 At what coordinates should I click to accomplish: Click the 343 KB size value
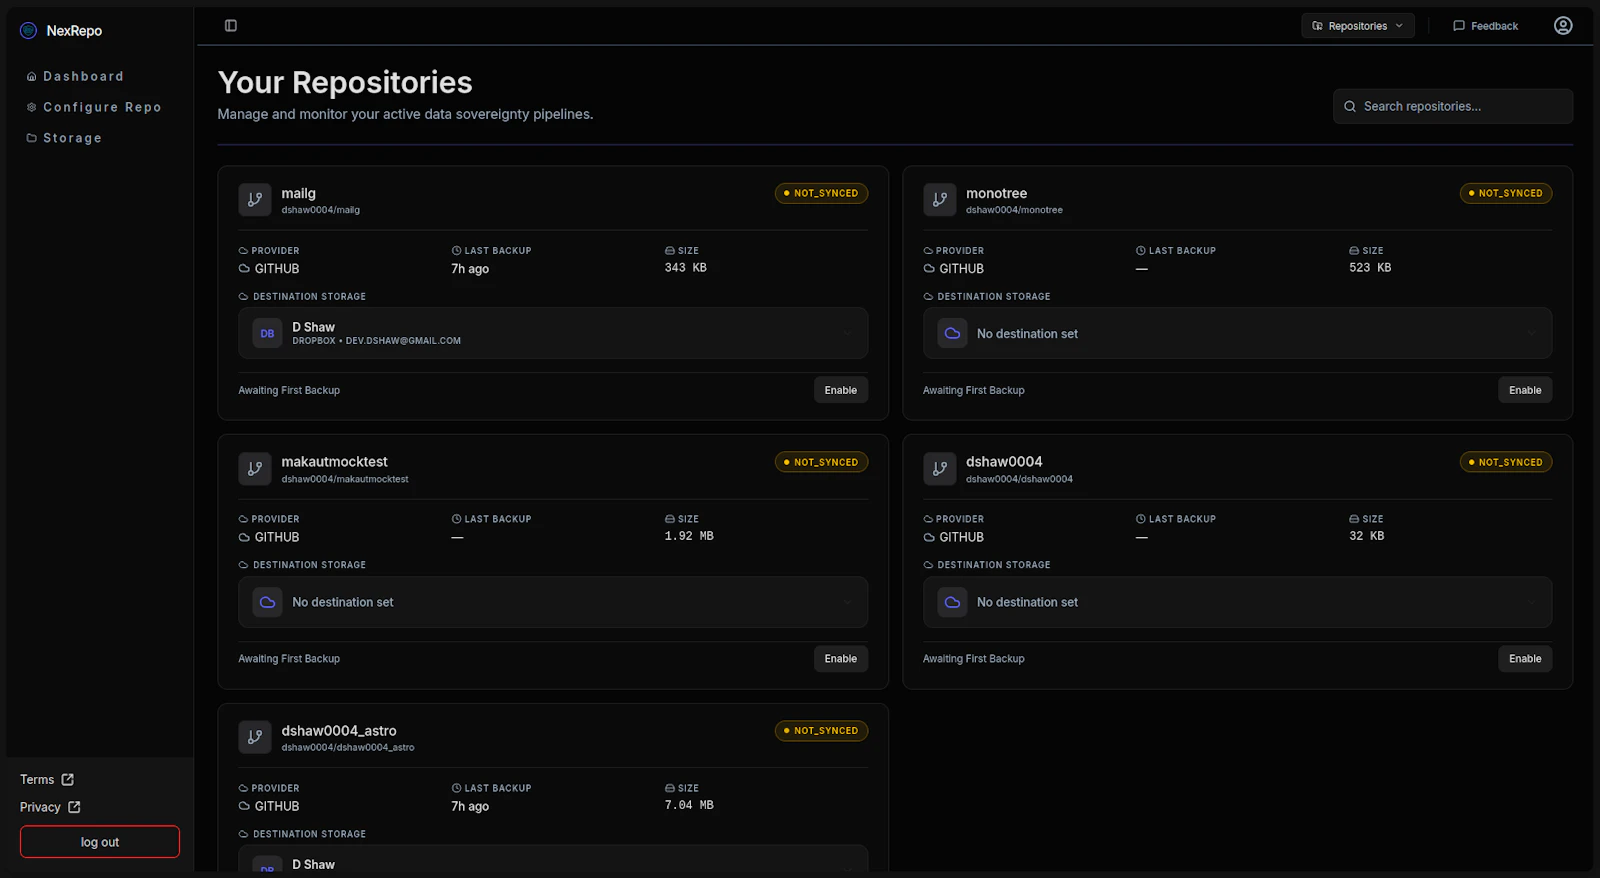point(686,268)
